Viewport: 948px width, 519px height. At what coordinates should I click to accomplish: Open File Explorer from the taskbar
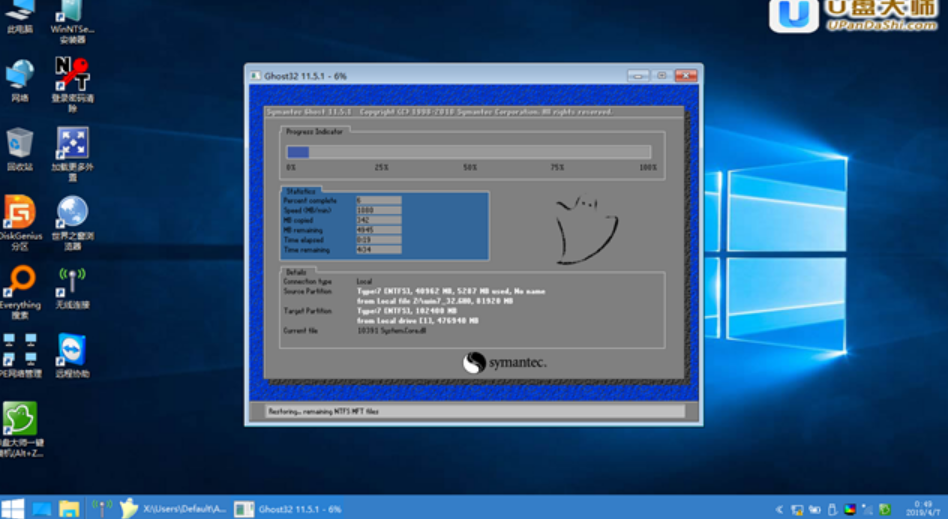click(x=68, y=508)
